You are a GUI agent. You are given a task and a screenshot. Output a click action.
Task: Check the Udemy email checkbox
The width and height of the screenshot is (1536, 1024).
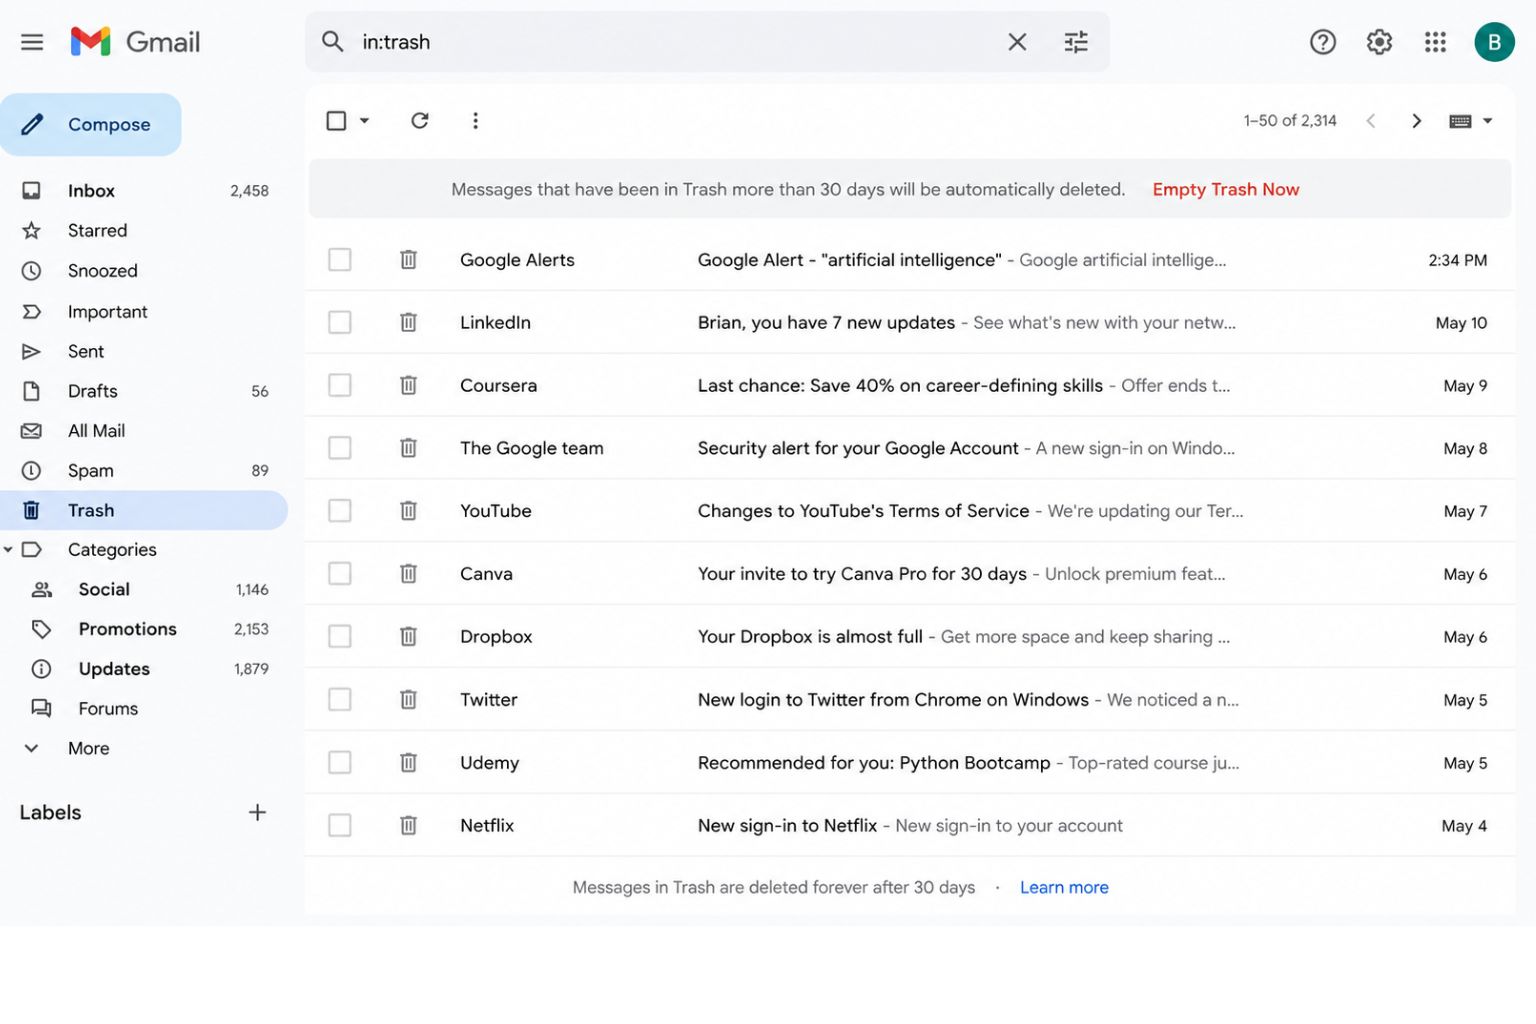coord(340,762)
